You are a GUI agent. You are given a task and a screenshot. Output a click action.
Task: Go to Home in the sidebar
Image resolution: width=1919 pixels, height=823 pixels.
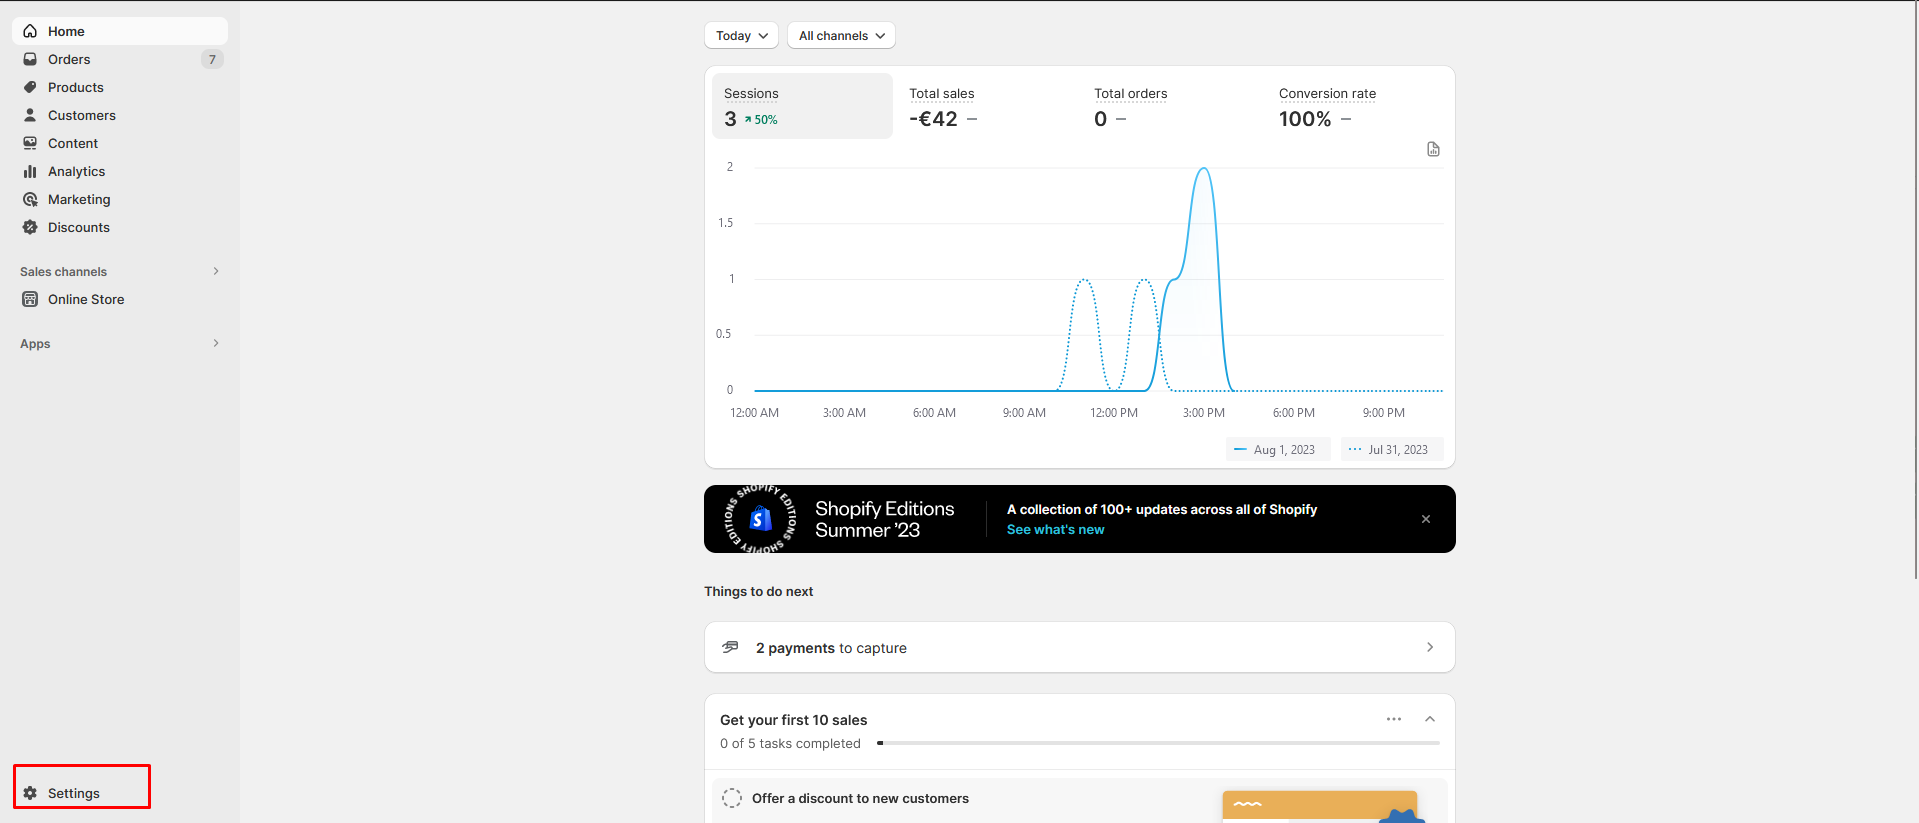[120, 31]
